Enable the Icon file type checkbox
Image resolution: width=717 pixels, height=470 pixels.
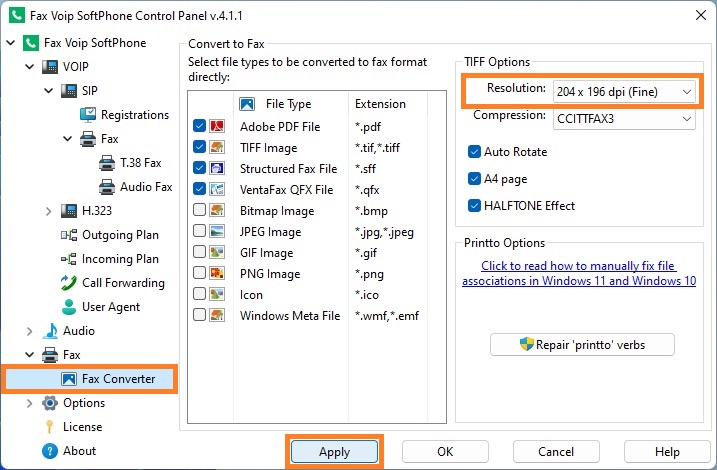pos(199,294)
